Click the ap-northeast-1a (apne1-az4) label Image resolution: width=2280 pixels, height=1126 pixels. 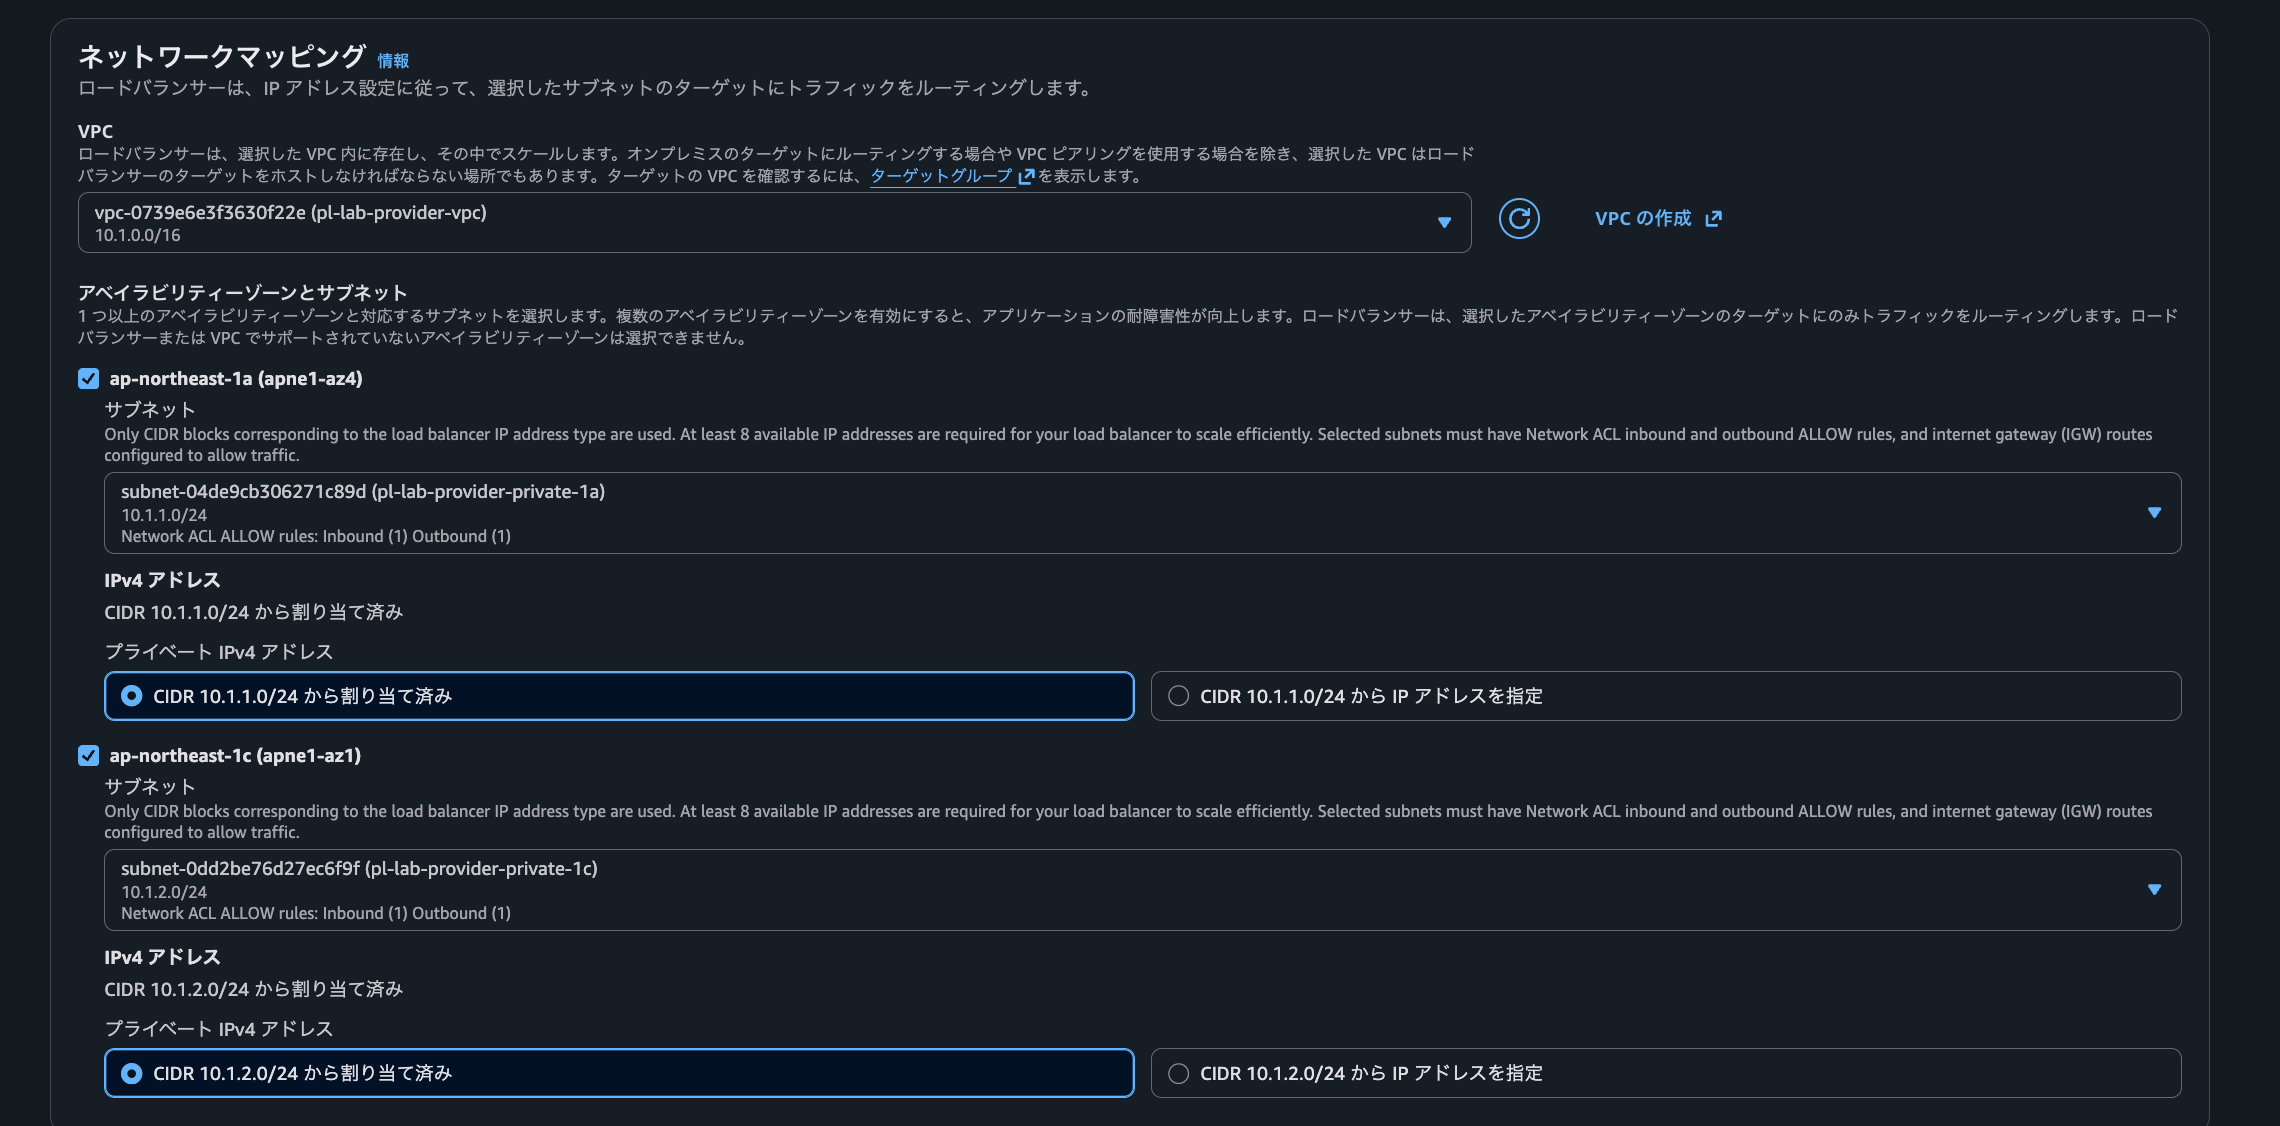pos(236,379)
